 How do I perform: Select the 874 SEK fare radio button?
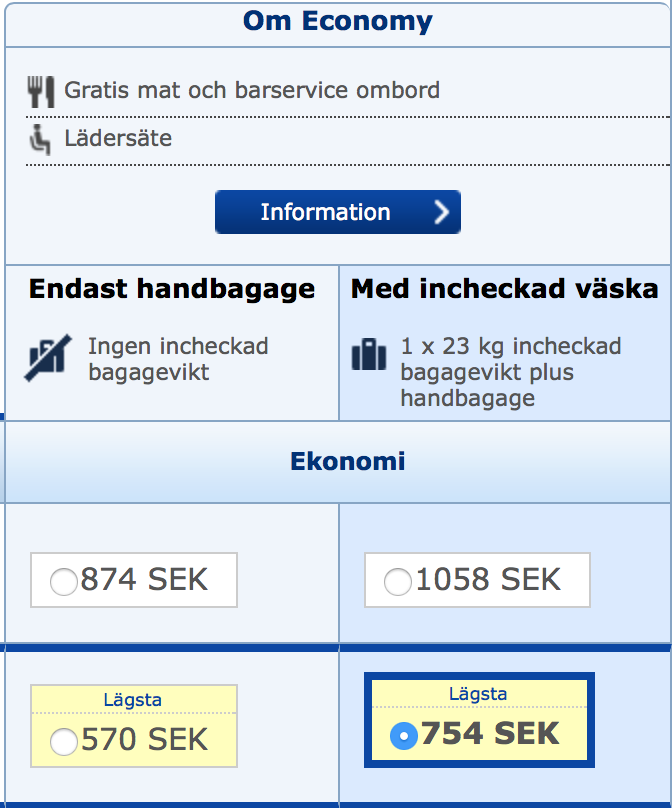coord(64,581)
